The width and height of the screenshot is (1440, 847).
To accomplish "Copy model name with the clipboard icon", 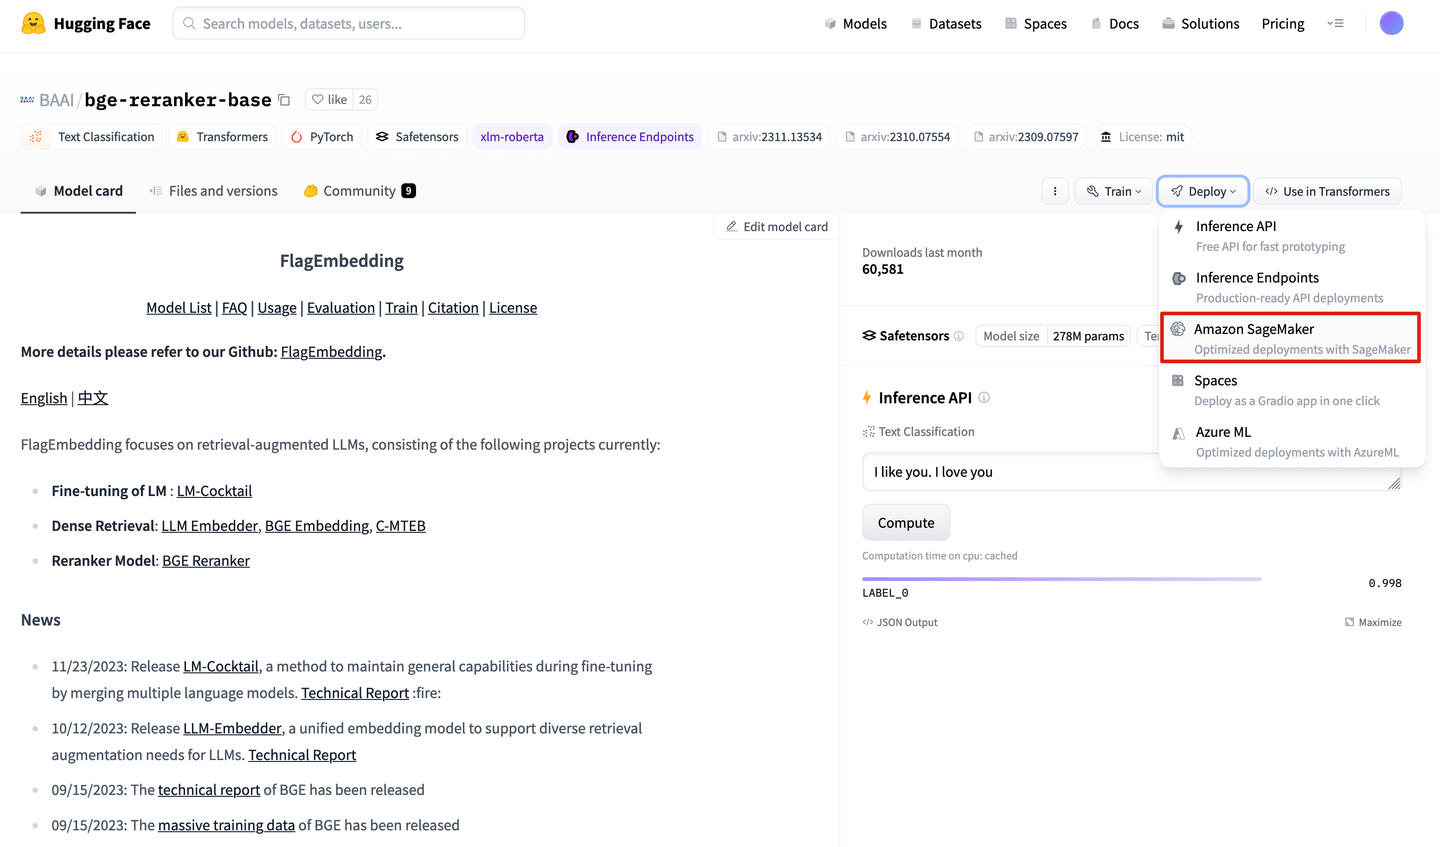I will [x=284, y=100].
